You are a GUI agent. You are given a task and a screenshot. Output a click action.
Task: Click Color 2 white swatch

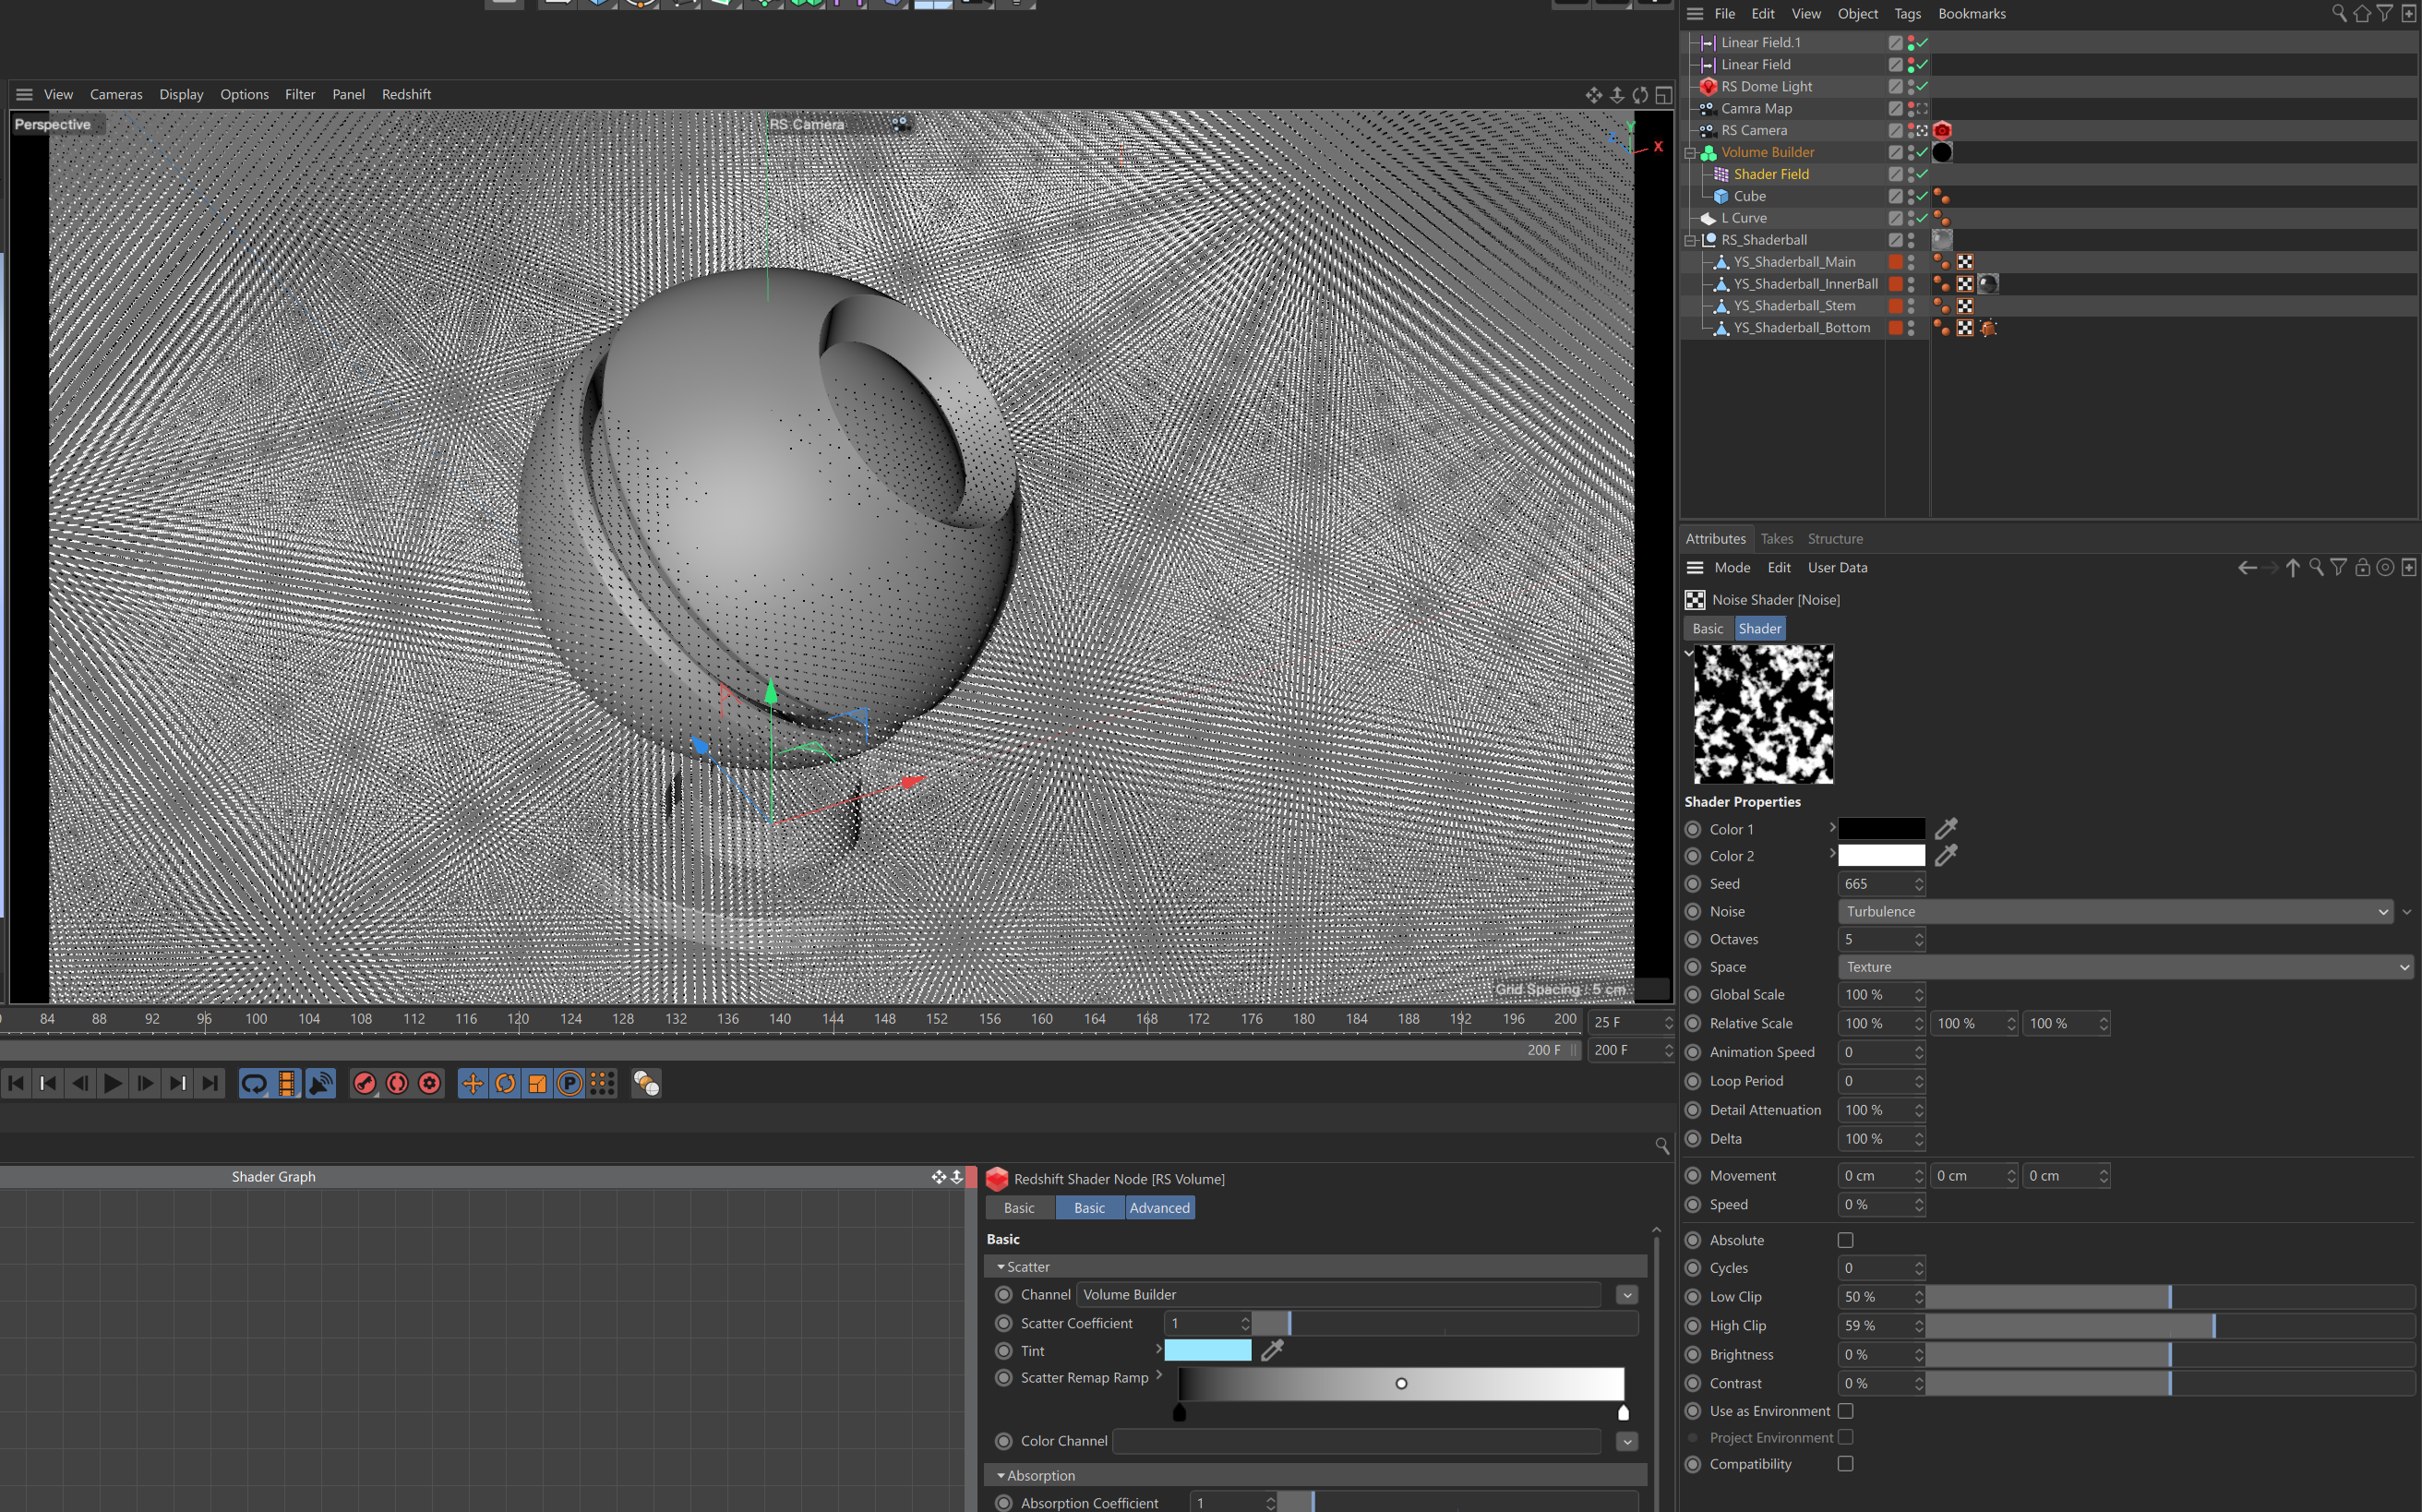[x=1881, y=856]
